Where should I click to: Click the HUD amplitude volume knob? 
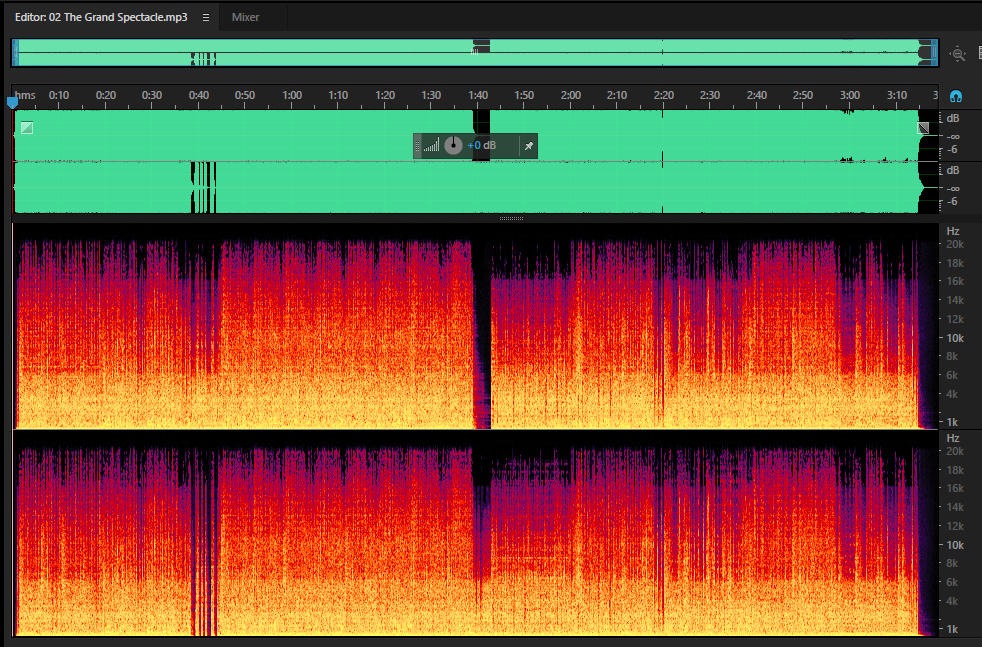point(453,146)
